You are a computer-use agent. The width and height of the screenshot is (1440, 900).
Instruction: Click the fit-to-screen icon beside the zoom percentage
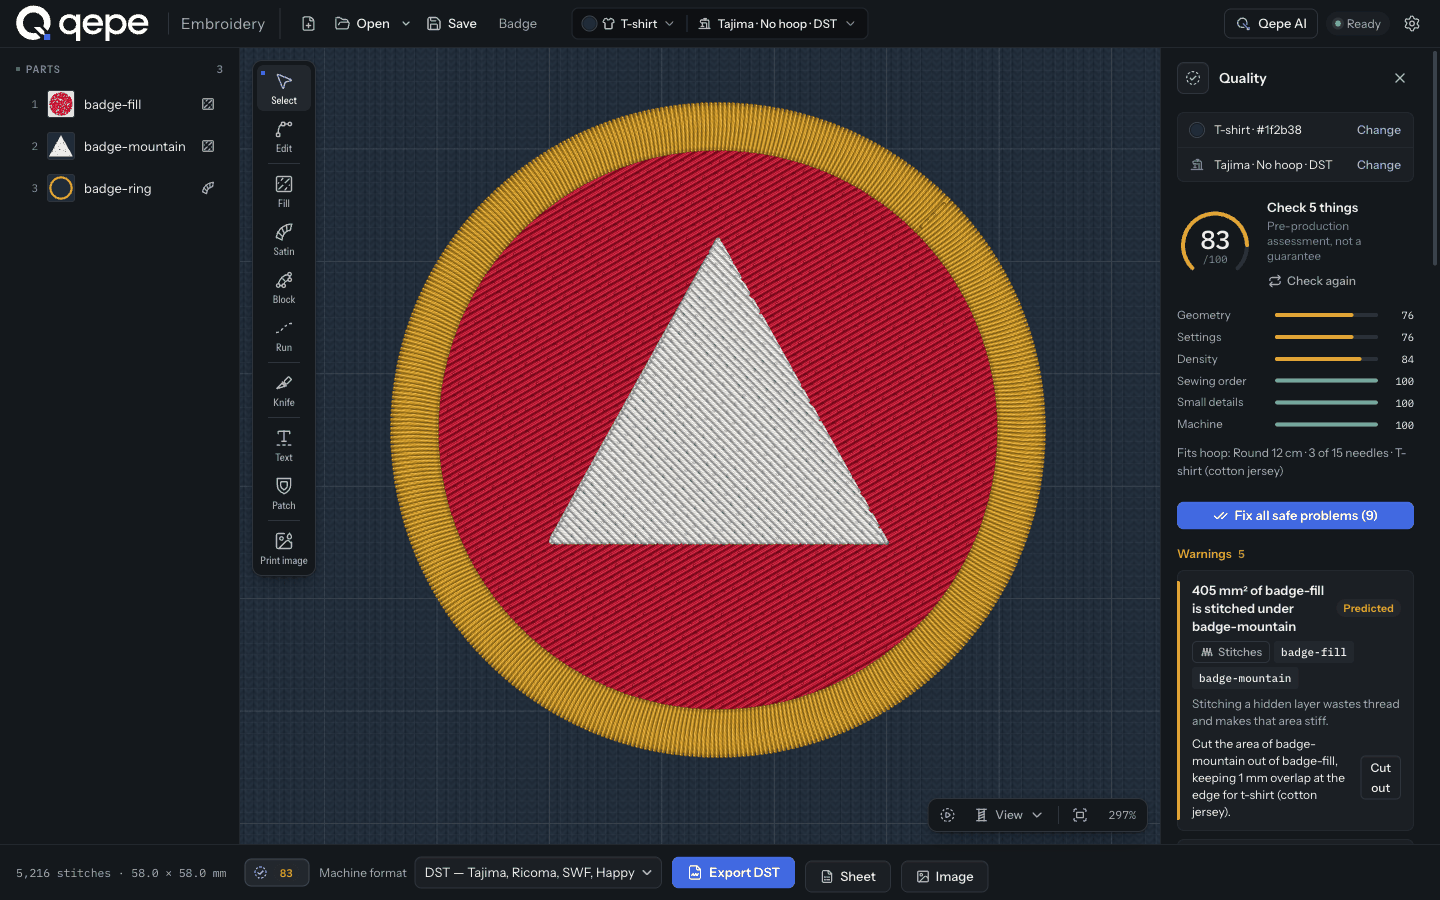(x=1080, y=815)
